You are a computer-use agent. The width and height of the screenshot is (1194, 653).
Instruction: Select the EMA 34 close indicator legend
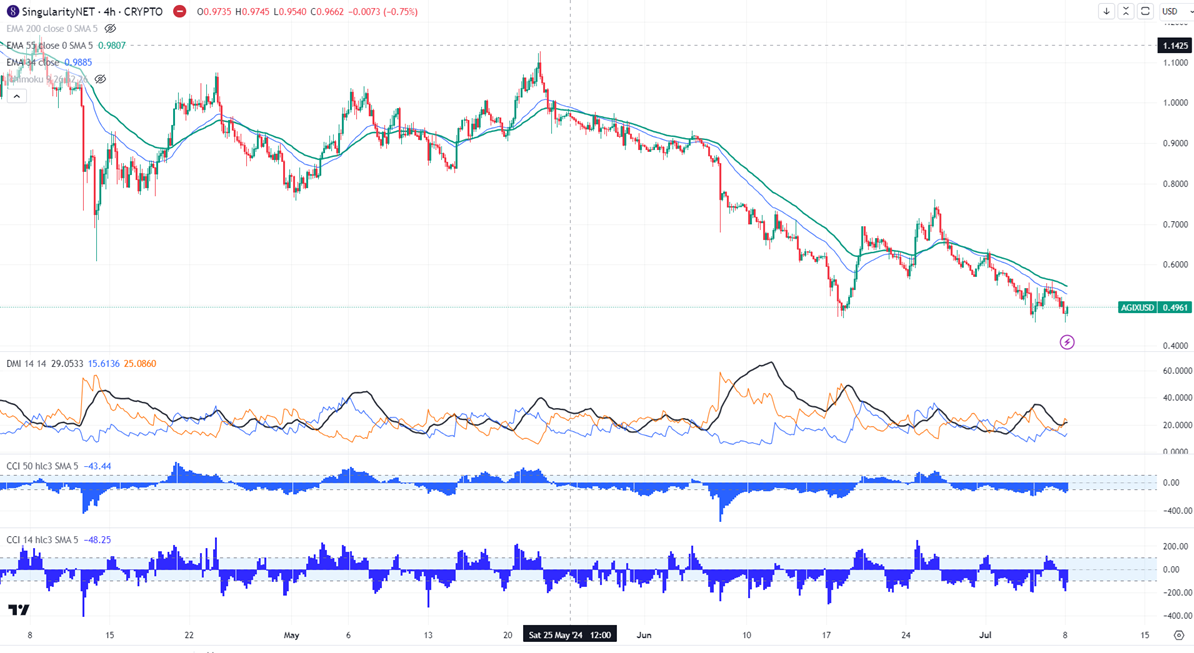33,62
